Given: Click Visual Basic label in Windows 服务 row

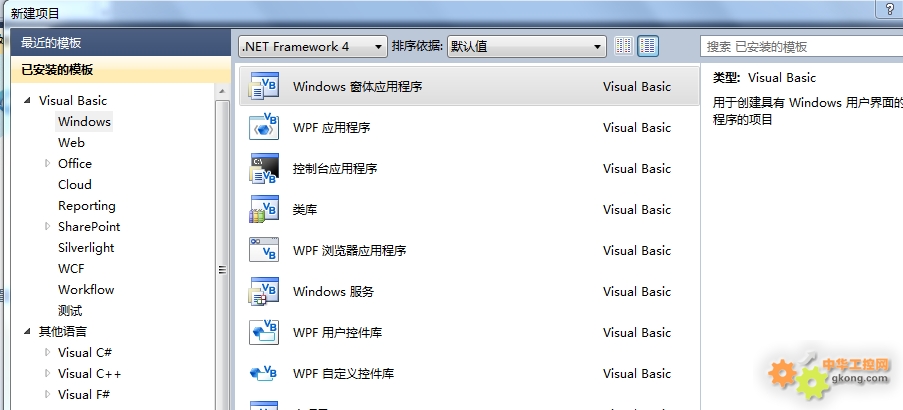Looking at the screenshot, I should tap(637, 291).
